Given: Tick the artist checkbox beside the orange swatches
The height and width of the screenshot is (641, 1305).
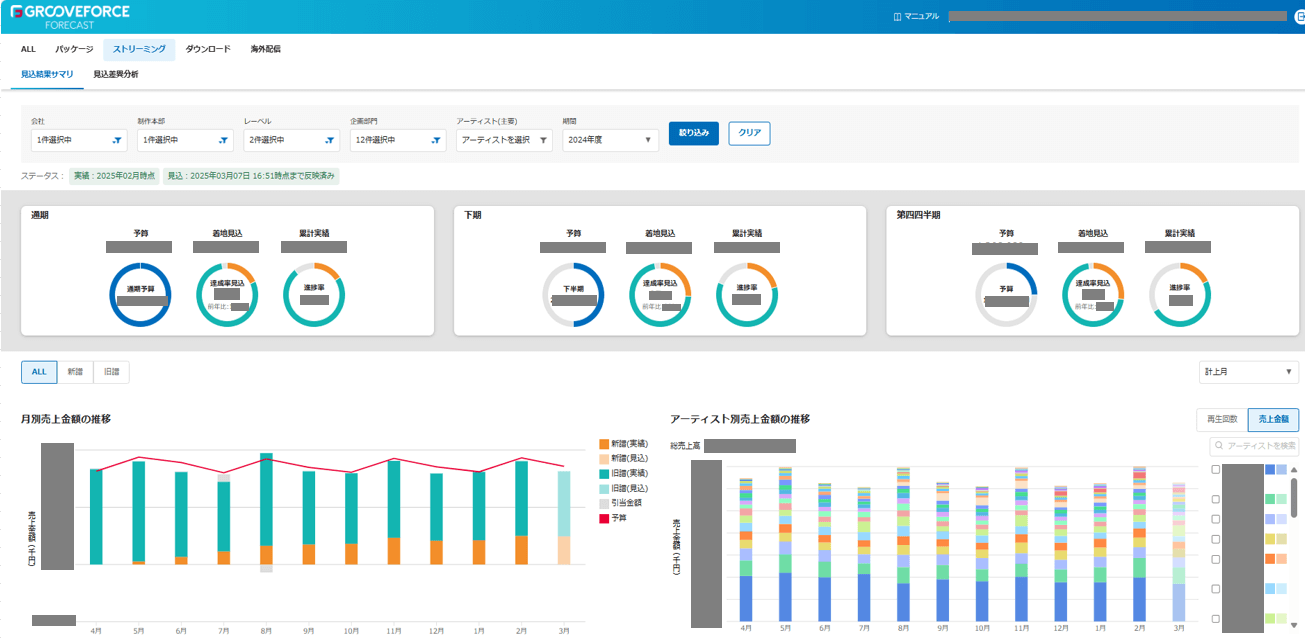Looking at the screenshot, I should [x=1215, y=559].
